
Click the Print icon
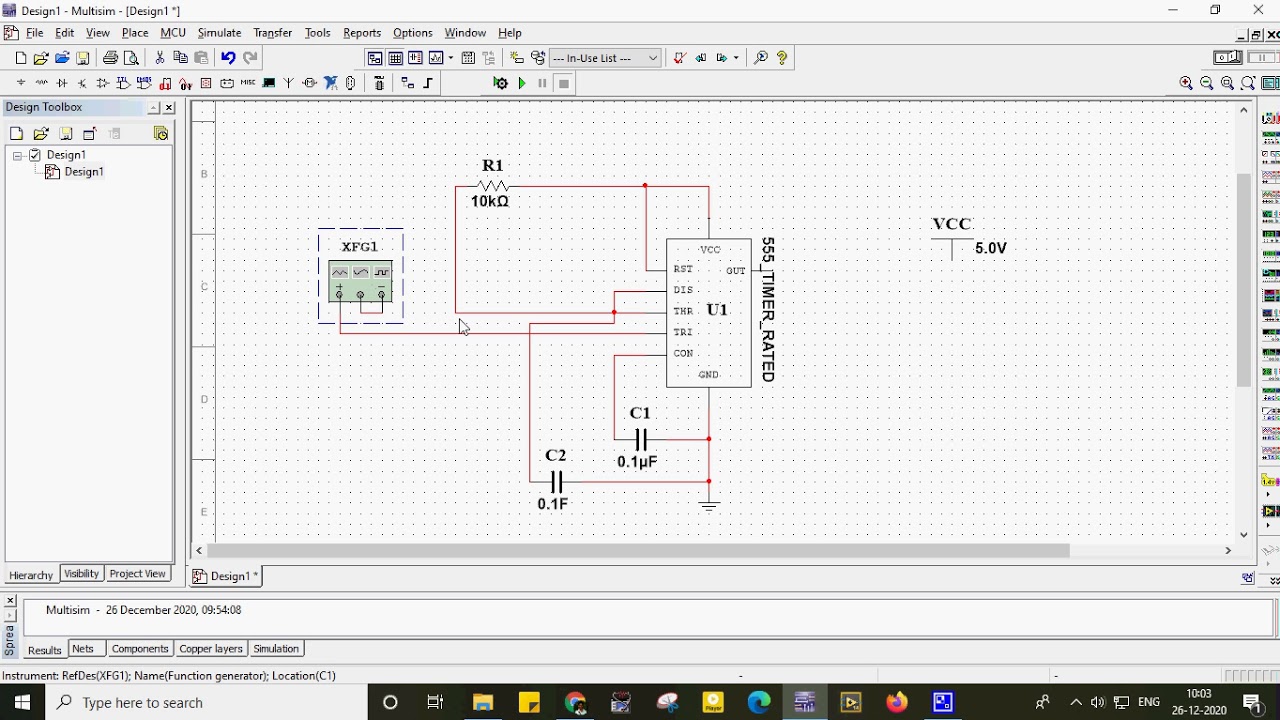click(x=110, y=58)
